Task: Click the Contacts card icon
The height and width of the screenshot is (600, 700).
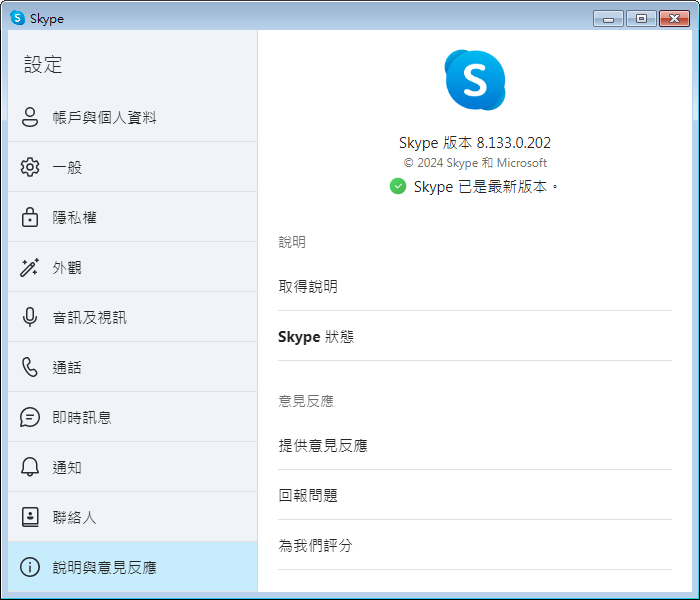Action: (30, 517)
